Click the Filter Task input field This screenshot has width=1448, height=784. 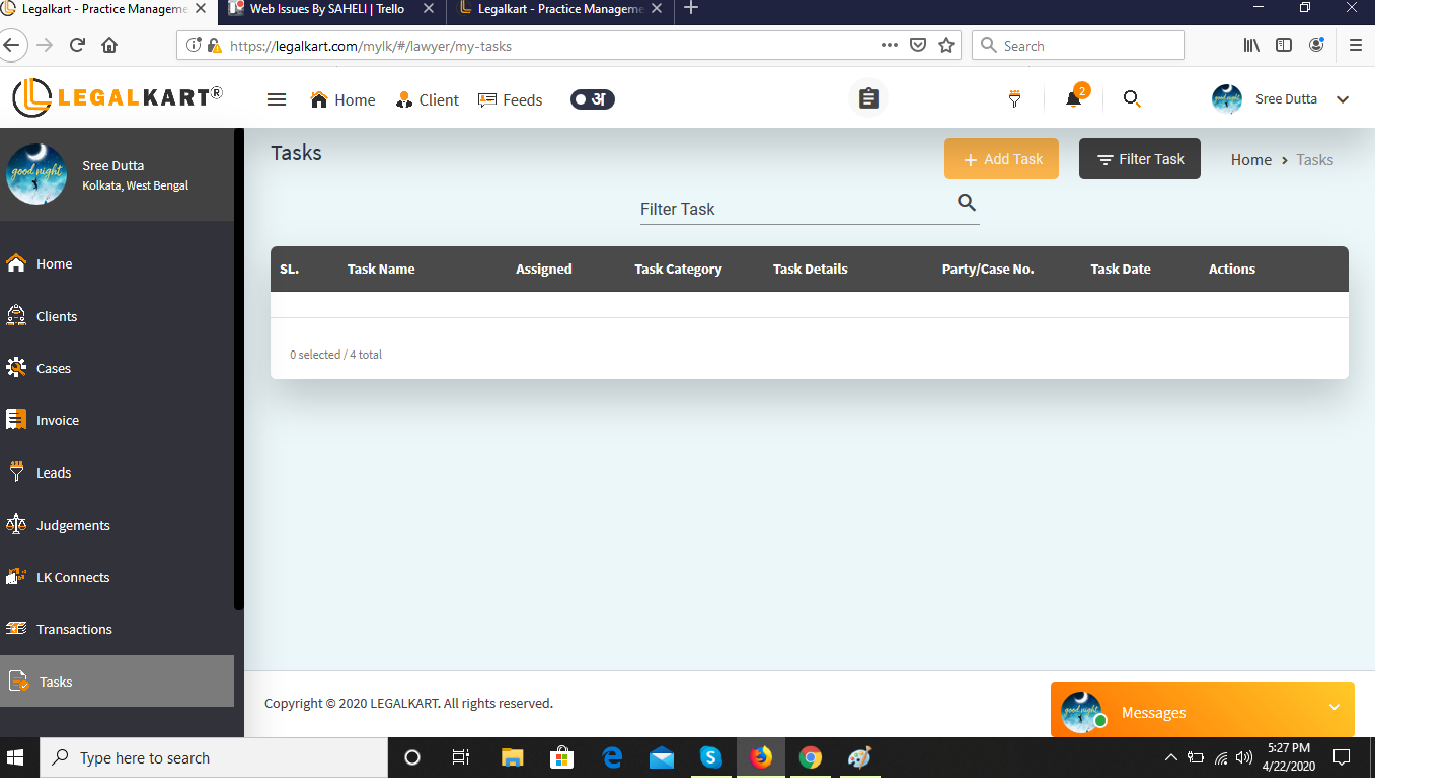coord(795,209)
